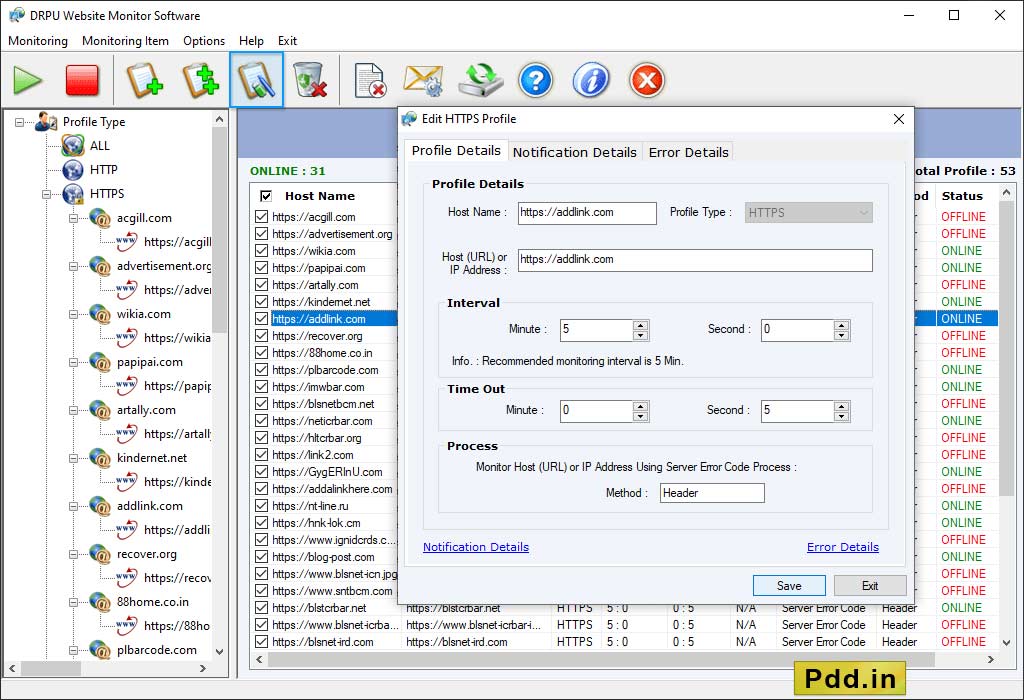Open help question mark icon

pyautogui.click(x=536, y=80)
